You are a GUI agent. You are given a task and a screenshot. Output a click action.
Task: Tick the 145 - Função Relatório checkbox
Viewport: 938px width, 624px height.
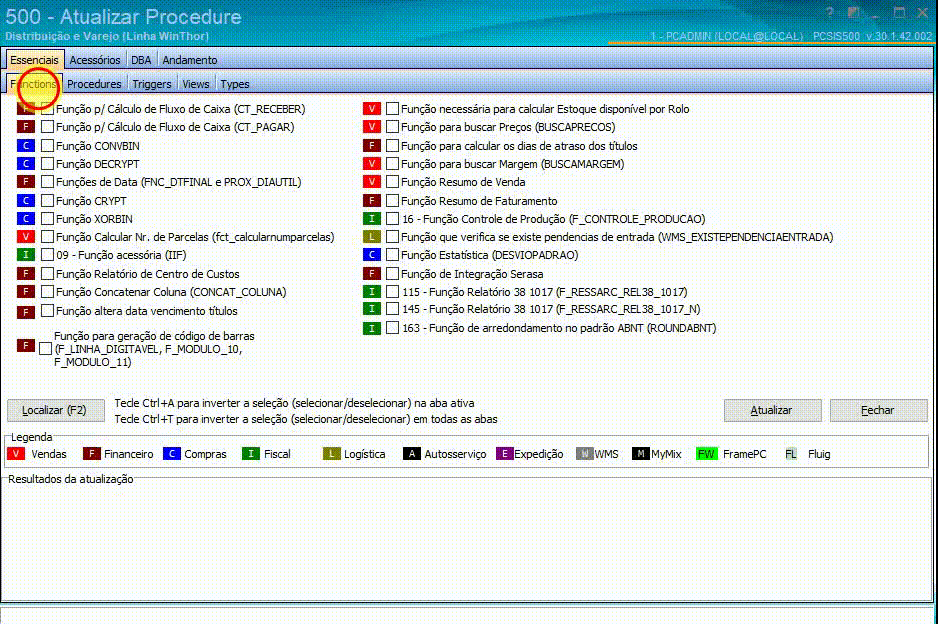[392, 309]
